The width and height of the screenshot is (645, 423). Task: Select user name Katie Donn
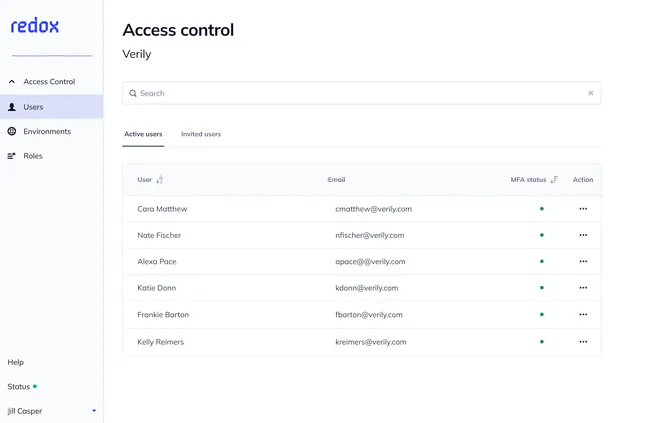[157, 288]
